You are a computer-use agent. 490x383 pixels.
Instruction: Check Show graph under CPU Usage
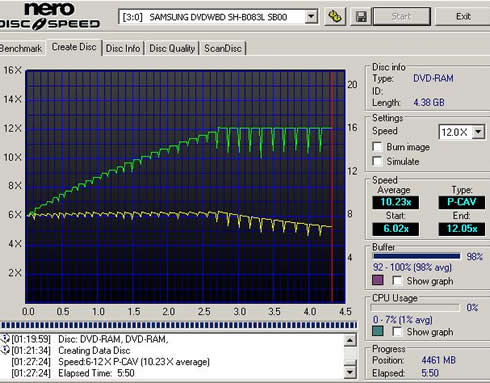click(397, 332)
